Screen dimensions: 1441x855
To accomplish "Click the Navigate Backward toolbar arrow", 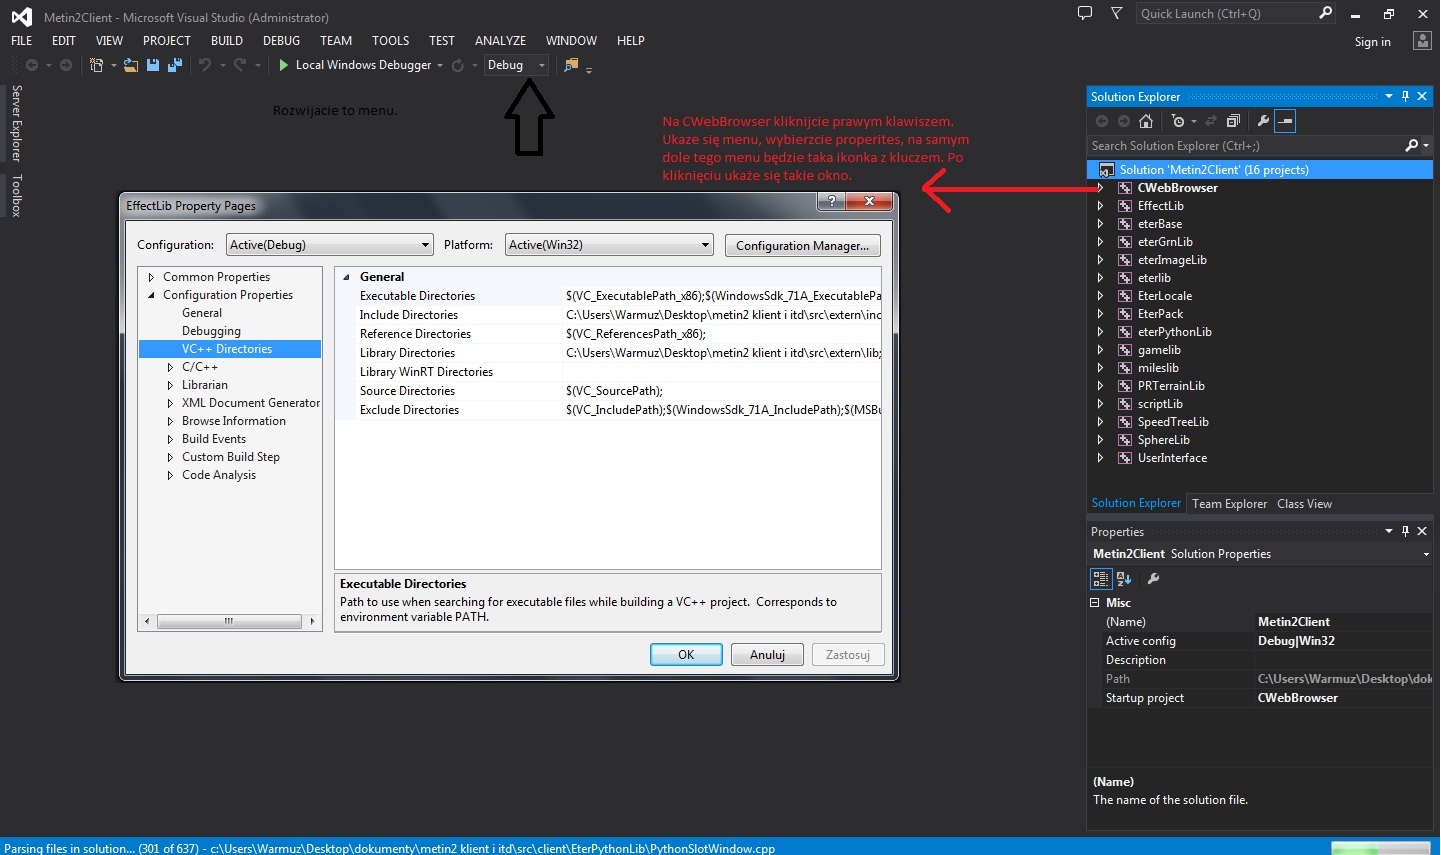I will tap(32, 65).
